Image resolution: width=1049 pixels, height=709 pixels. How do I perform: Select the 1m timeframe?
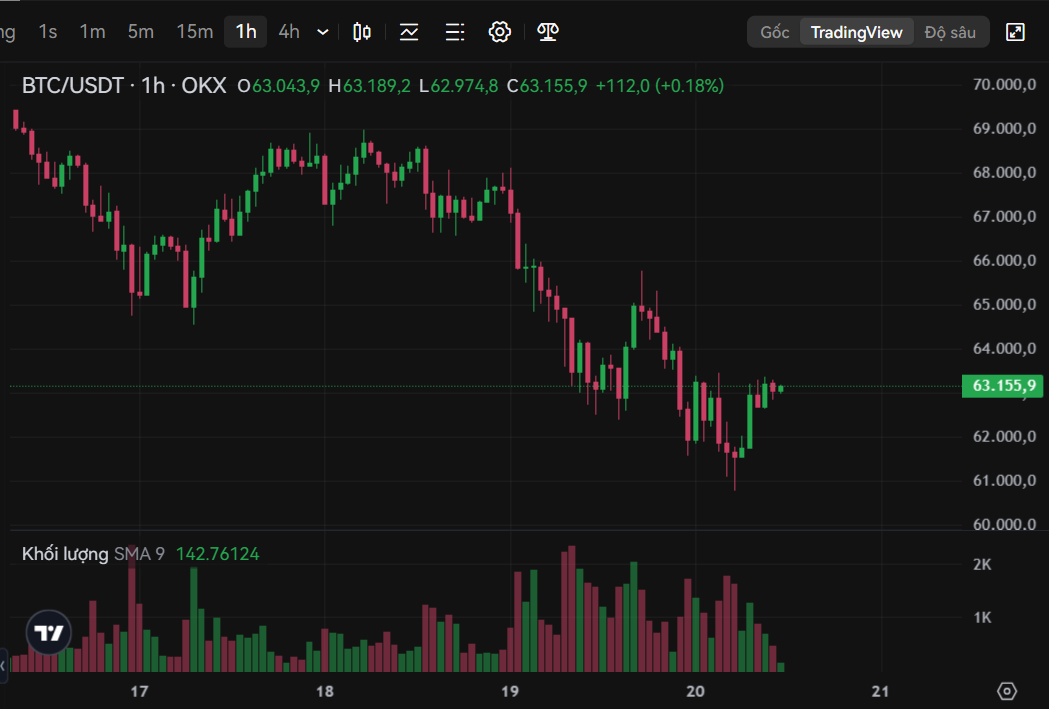(92, 31)
